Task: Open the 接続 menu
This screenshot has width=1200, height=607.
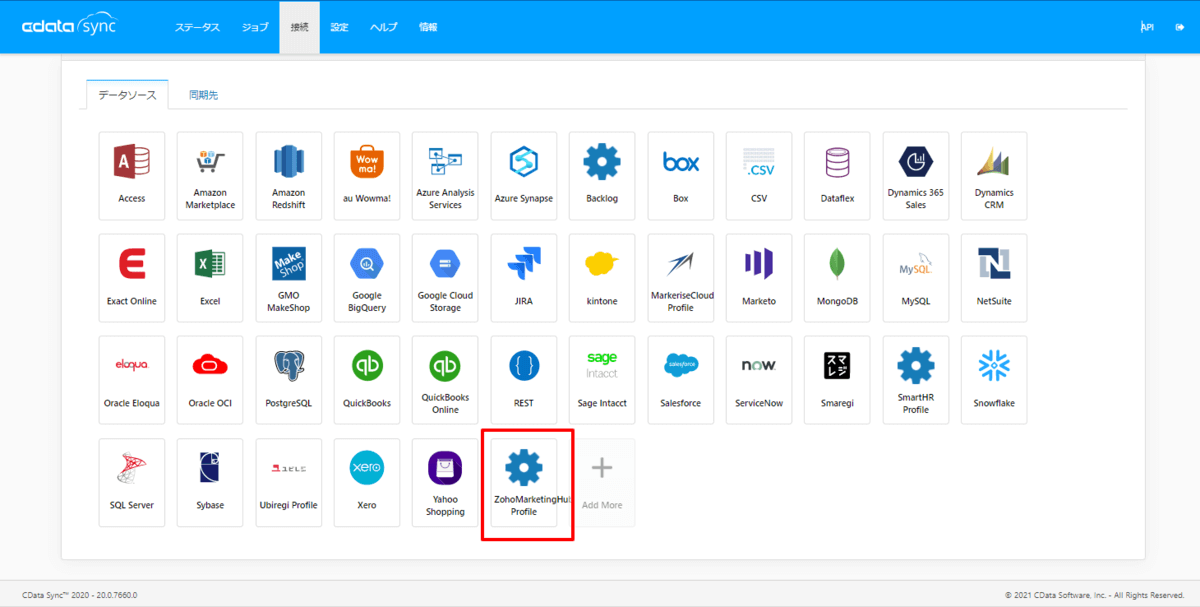Action: pos(300,27)
